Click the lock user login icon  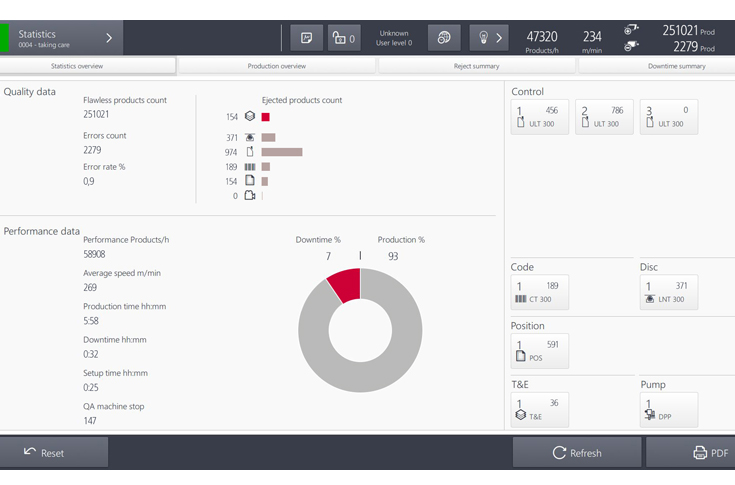pyautogui.click(x=344, y=38)
